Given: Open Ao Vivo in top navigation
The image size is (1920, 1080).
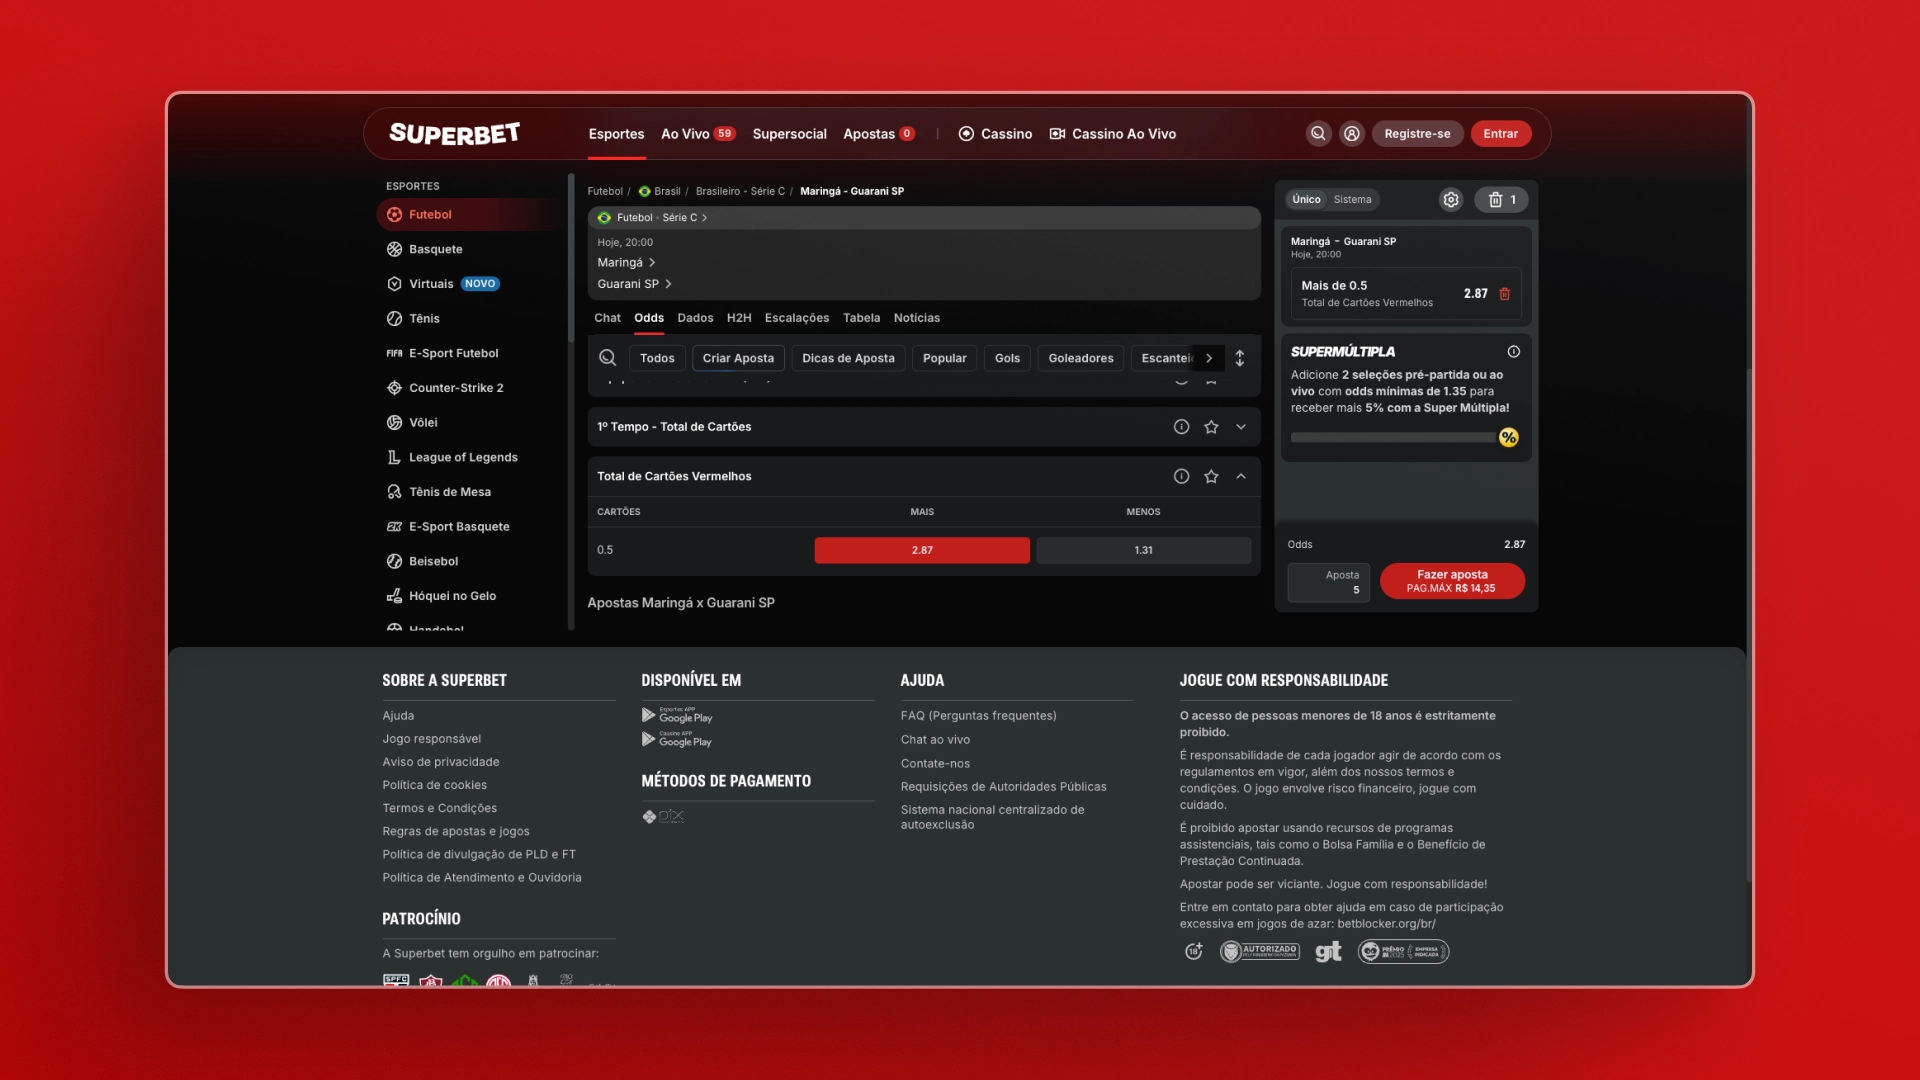Looking at the screenshot, I should [x=698, y=134].
